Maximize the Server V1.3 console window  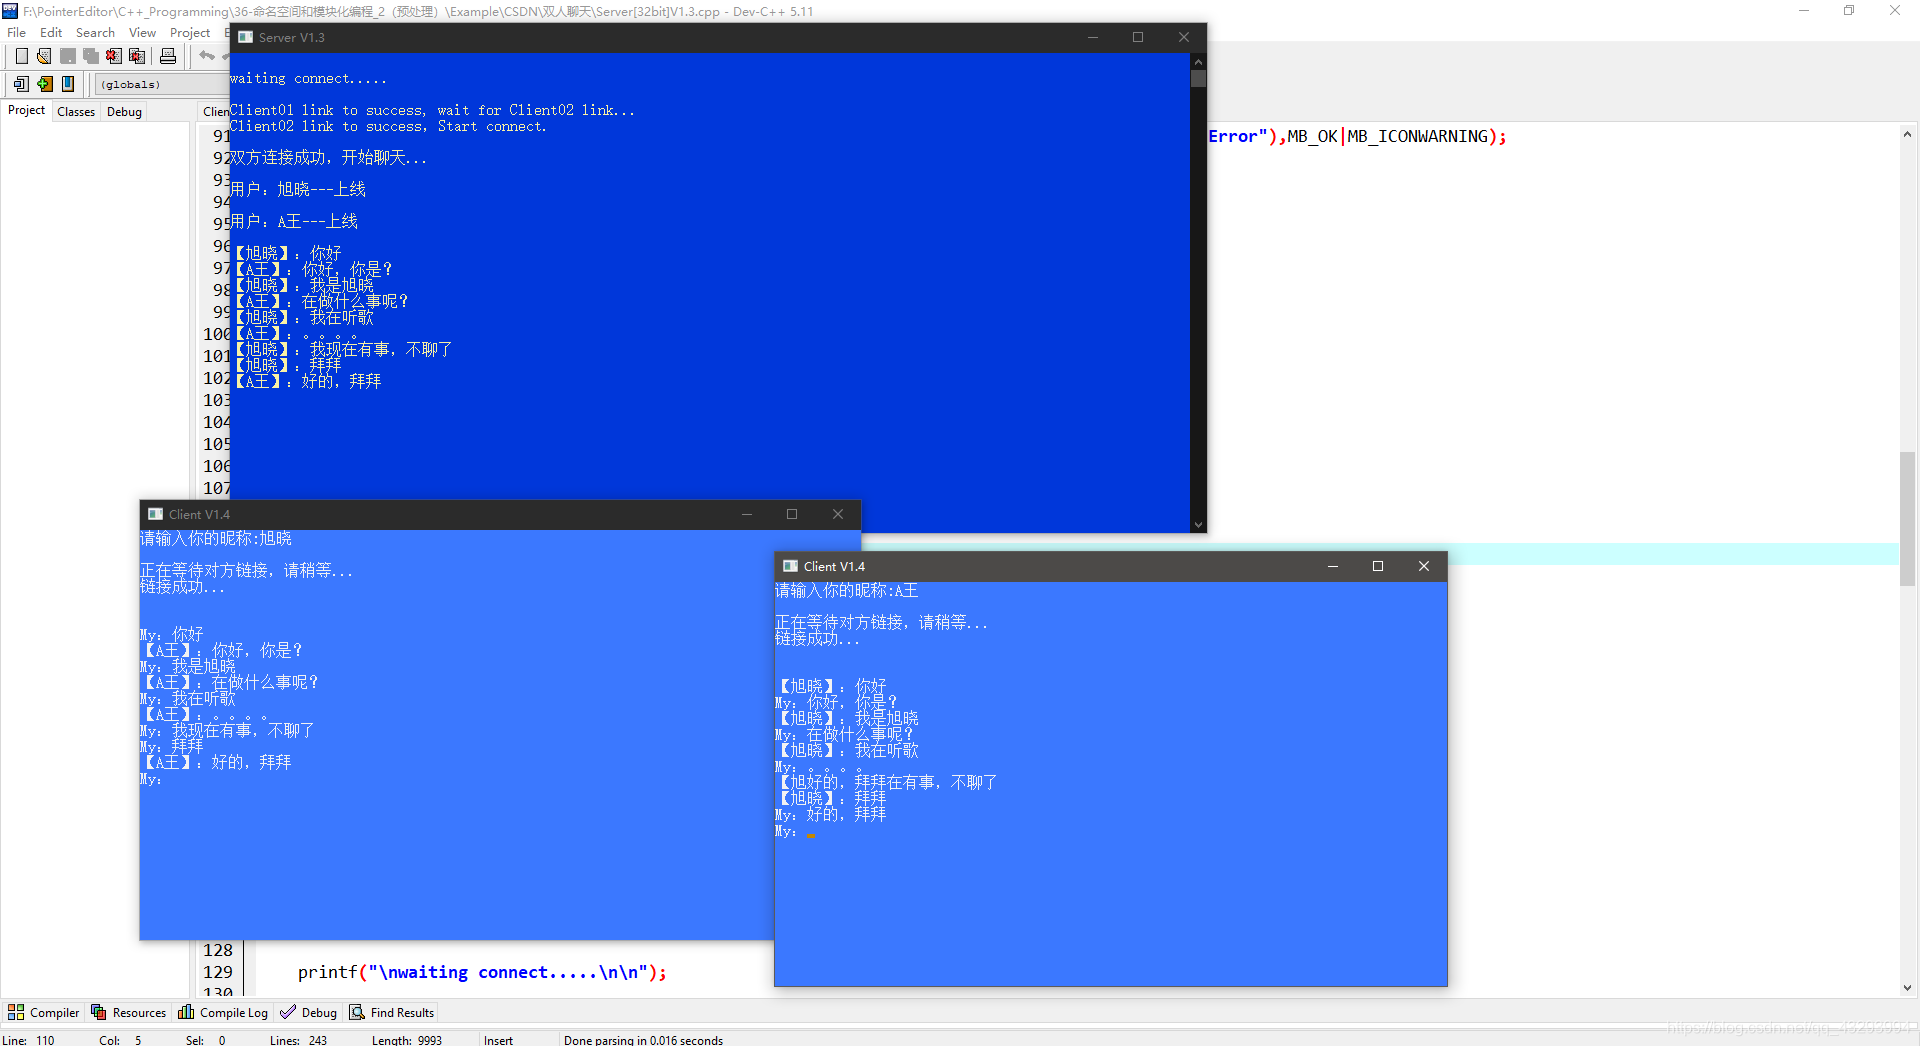coord(1138,37)
